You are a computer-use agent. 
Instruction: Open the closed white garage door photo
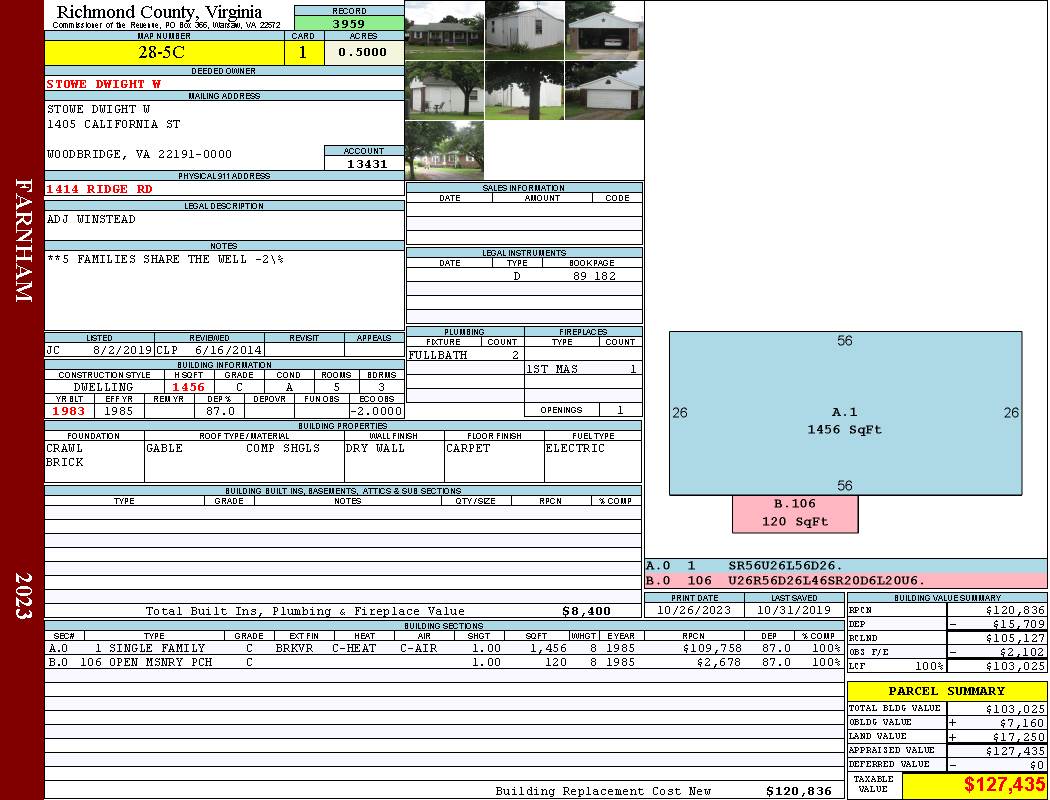click(603, 90)
